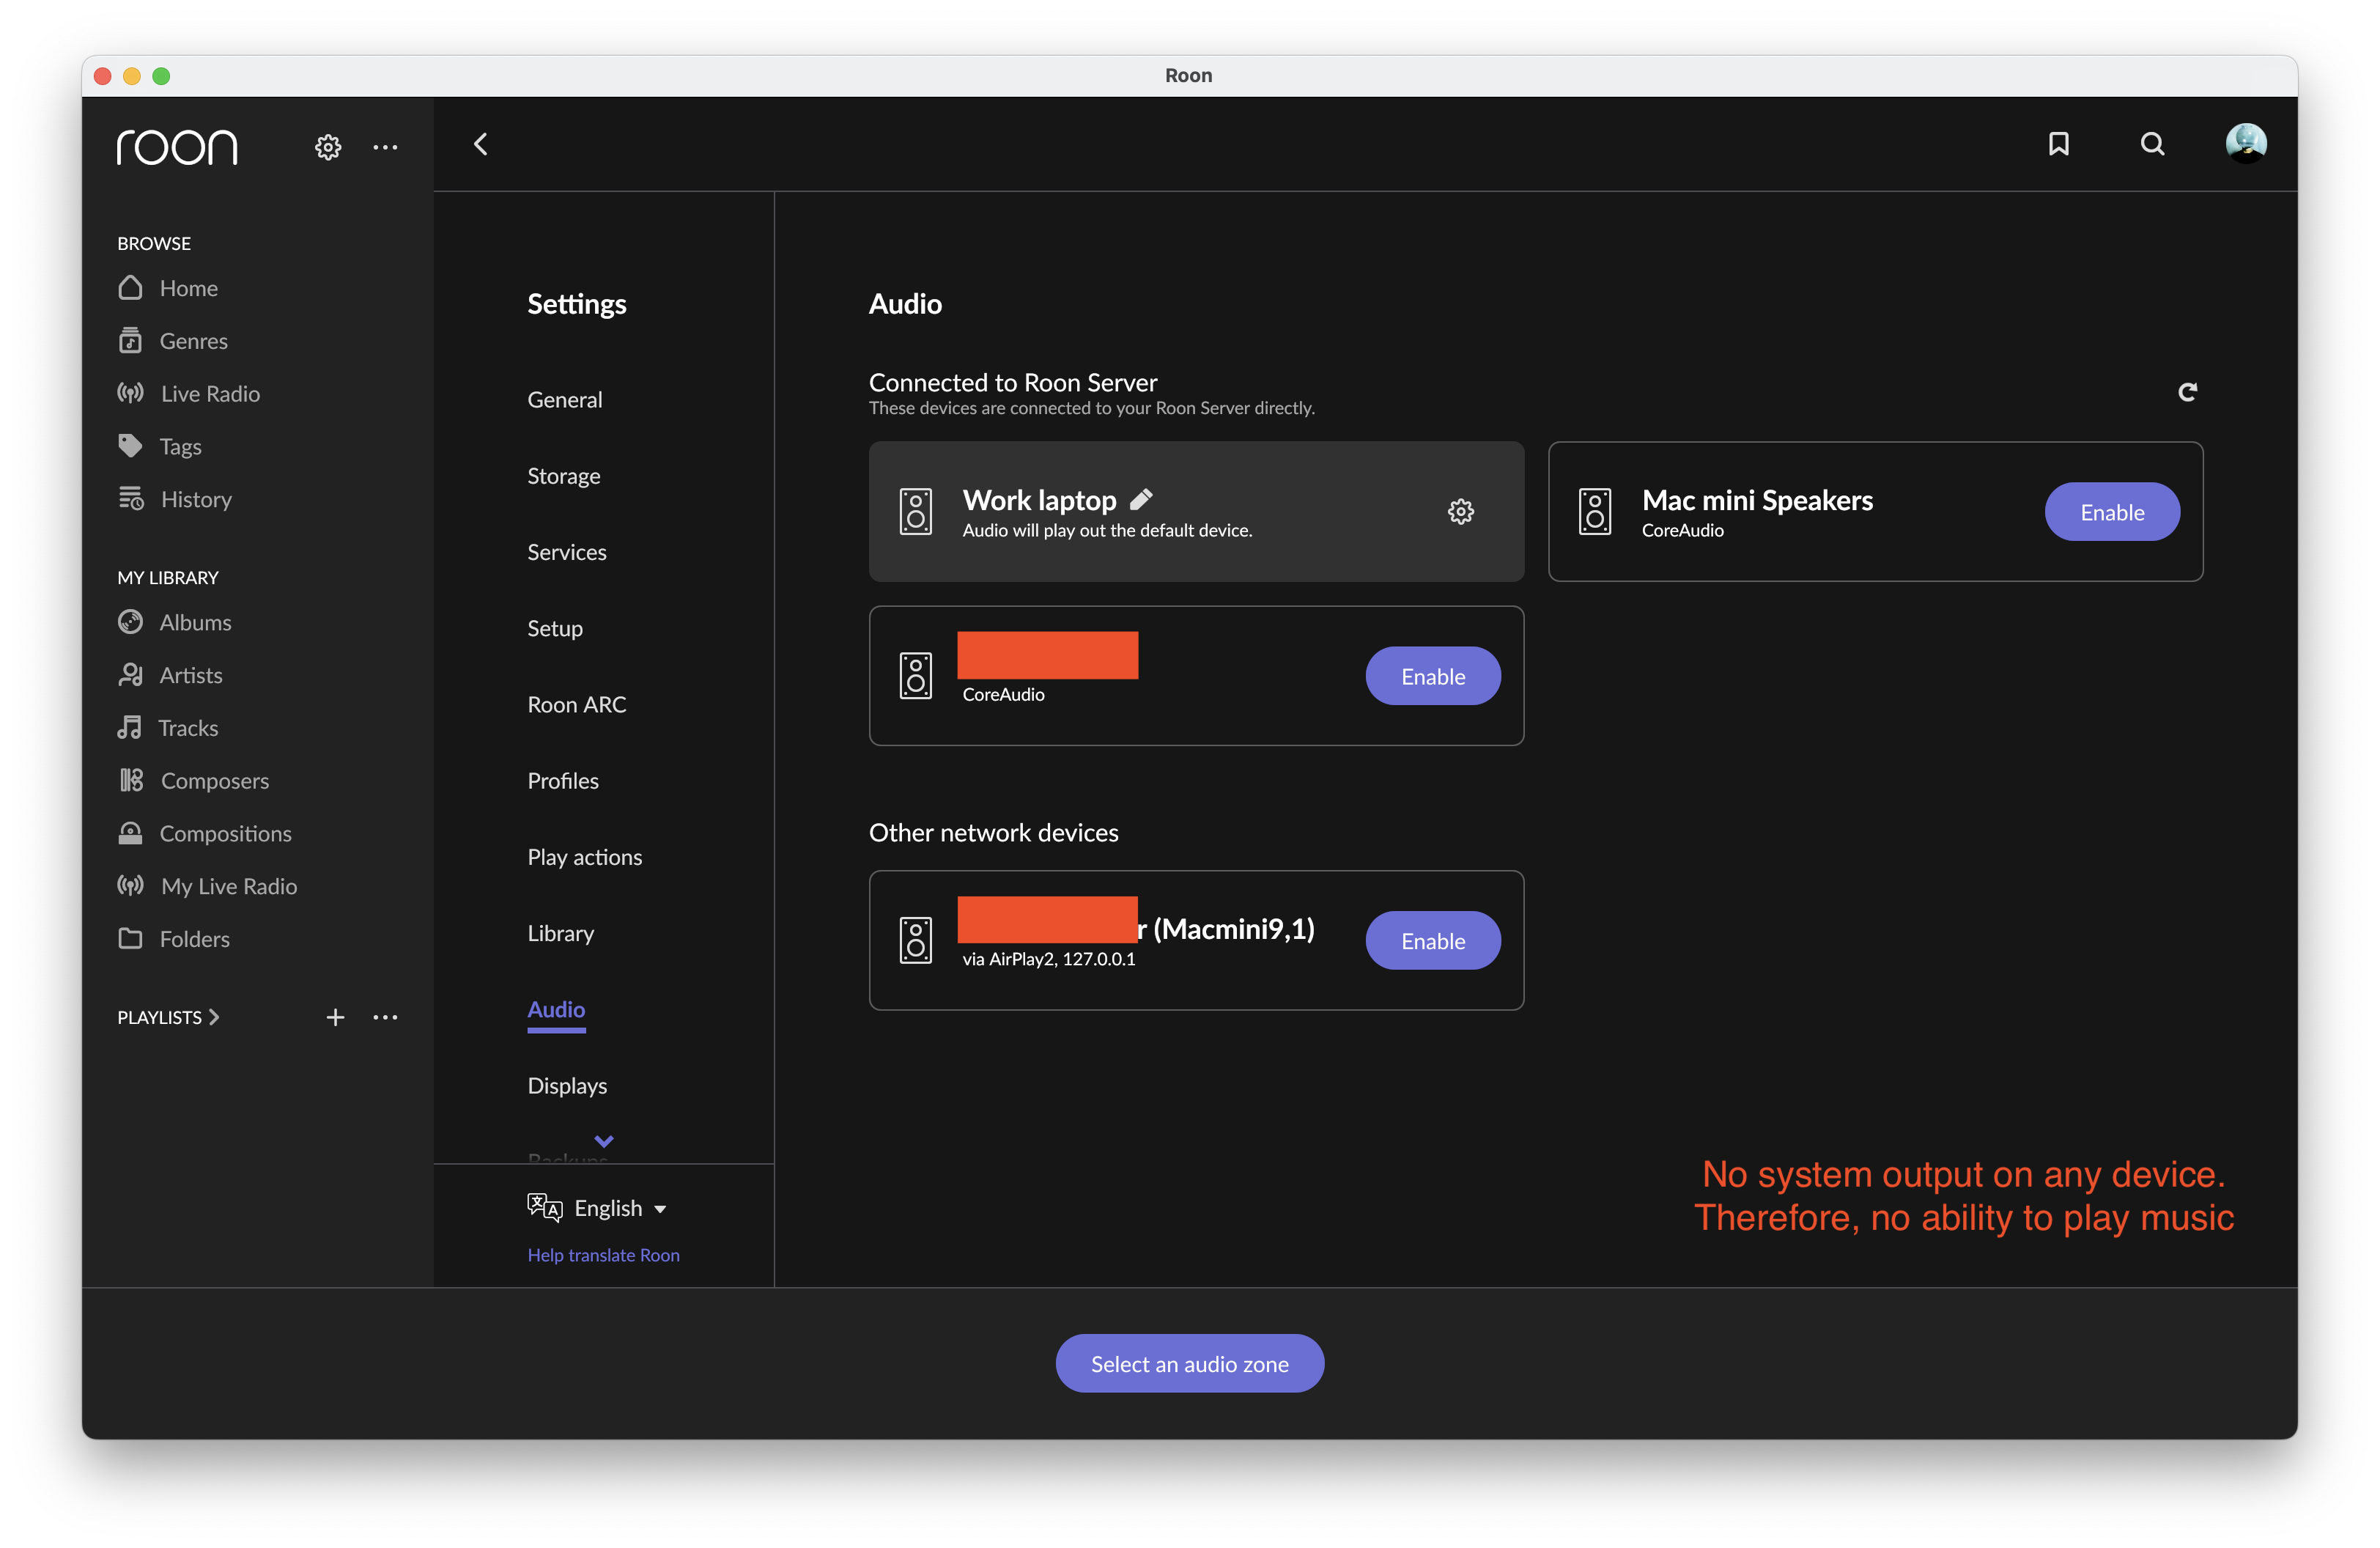Open Artists in My Library
Screen dimensions: 2380x1548
(170, 675)
